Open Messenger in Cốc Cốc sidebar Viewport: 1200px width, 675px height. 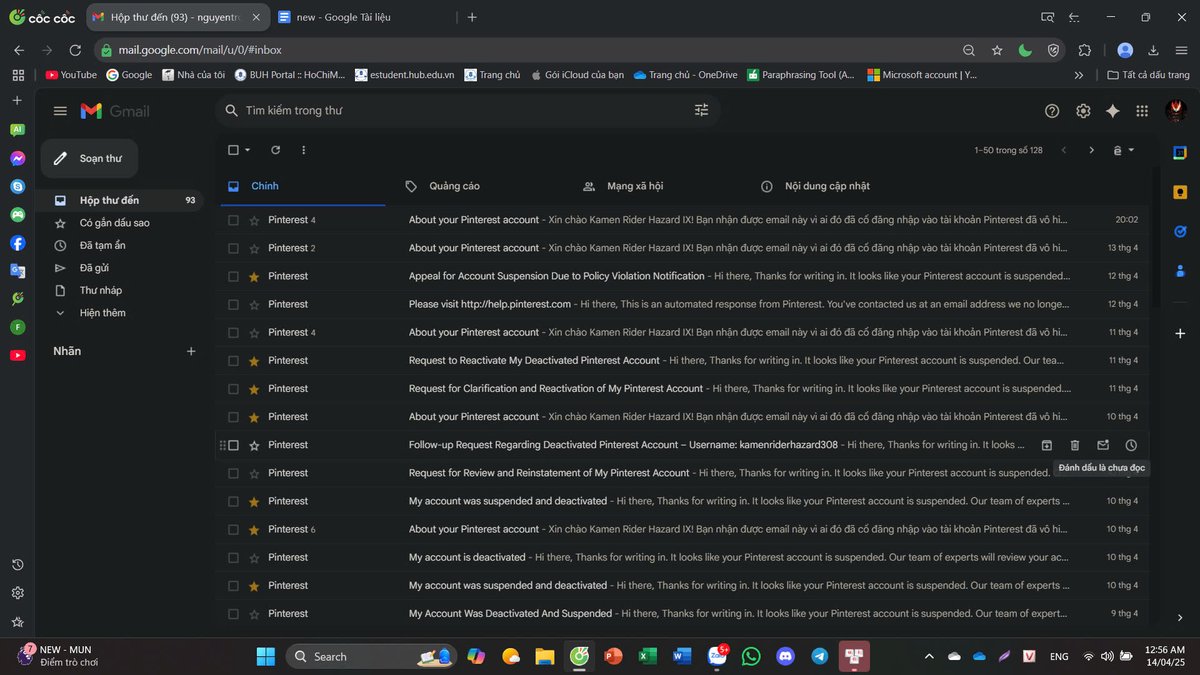17,158
